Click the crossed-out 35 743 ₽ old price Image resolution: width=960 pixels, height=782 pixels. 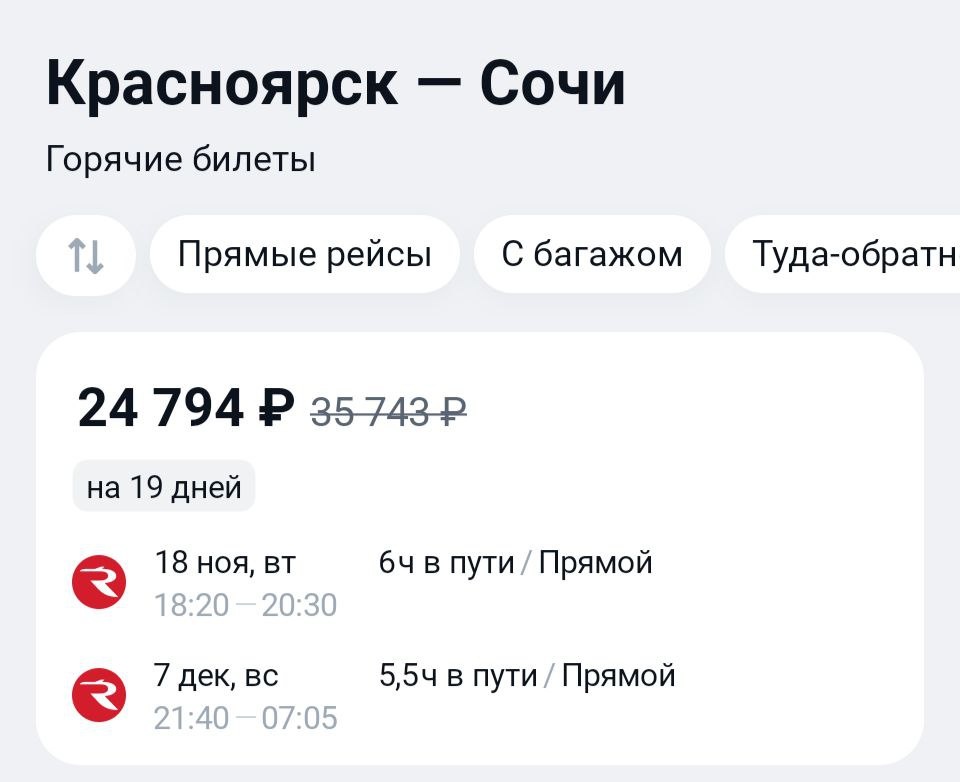point(389,411)
